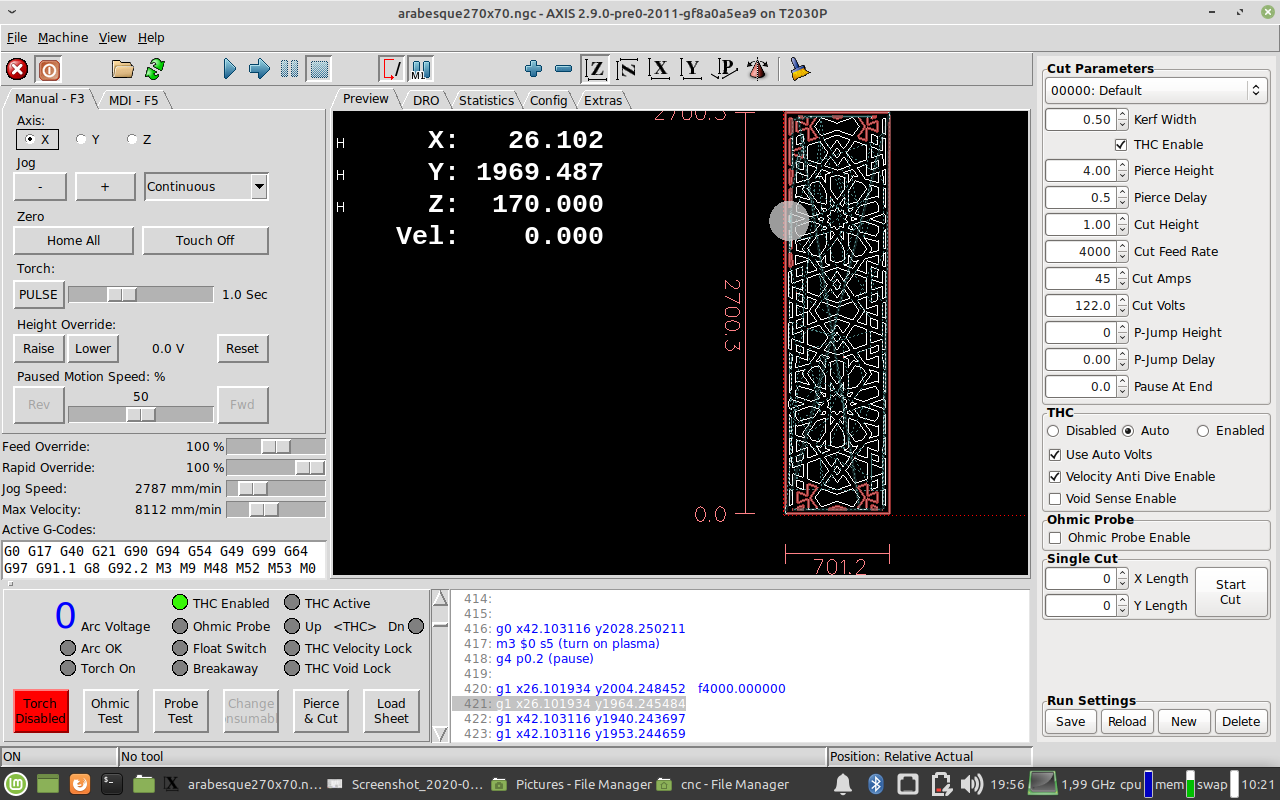1280x800 pixels.
Task: Enable the Ohmic Probe Enable checkbox
Action: (1054, 538)
